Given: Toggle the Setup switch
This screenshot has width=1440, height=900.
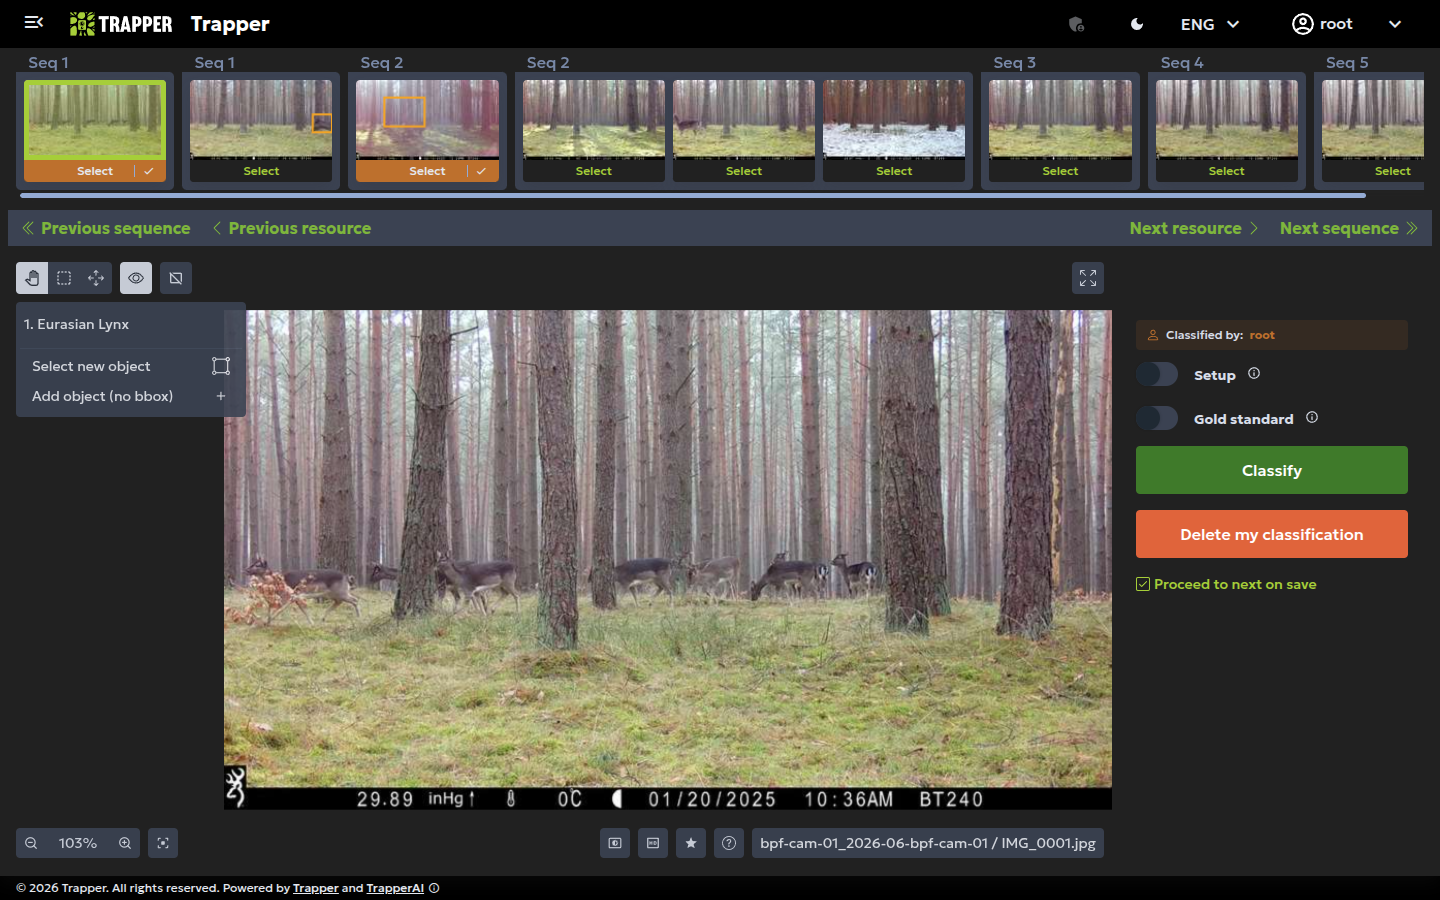Looking at the screenshot, I should [x=1157, y=374].
